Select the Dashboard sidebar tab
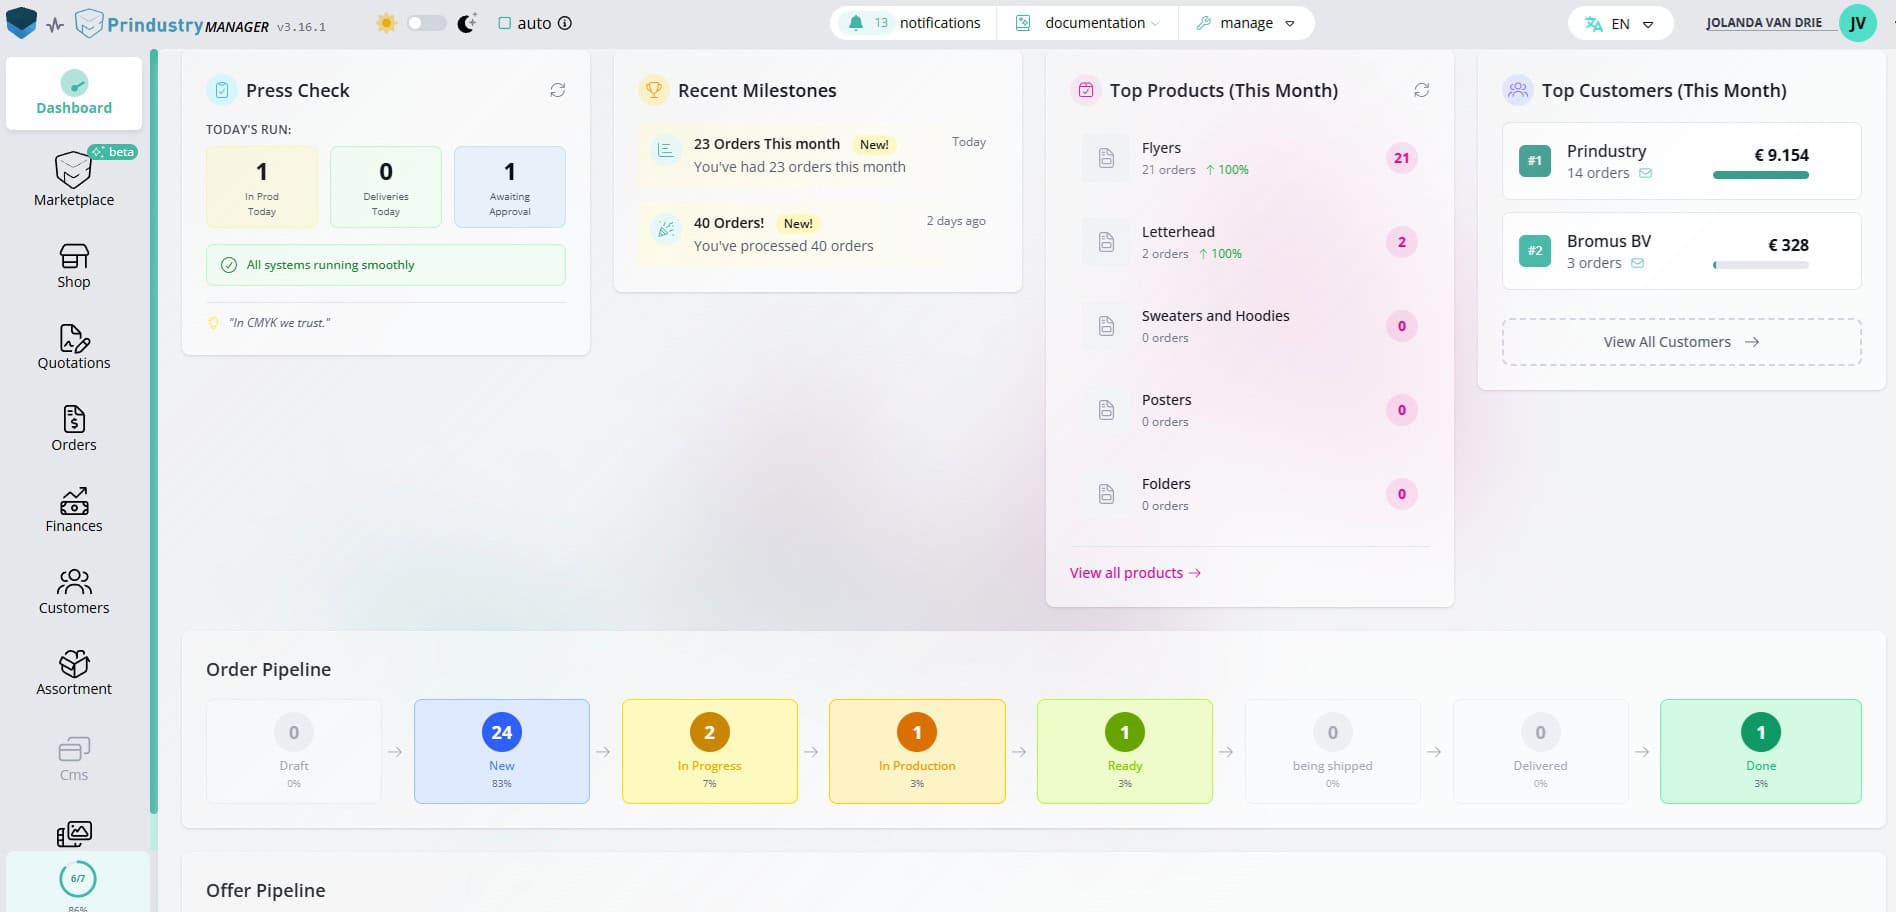The image size is (1896, 912). (74, 94)
